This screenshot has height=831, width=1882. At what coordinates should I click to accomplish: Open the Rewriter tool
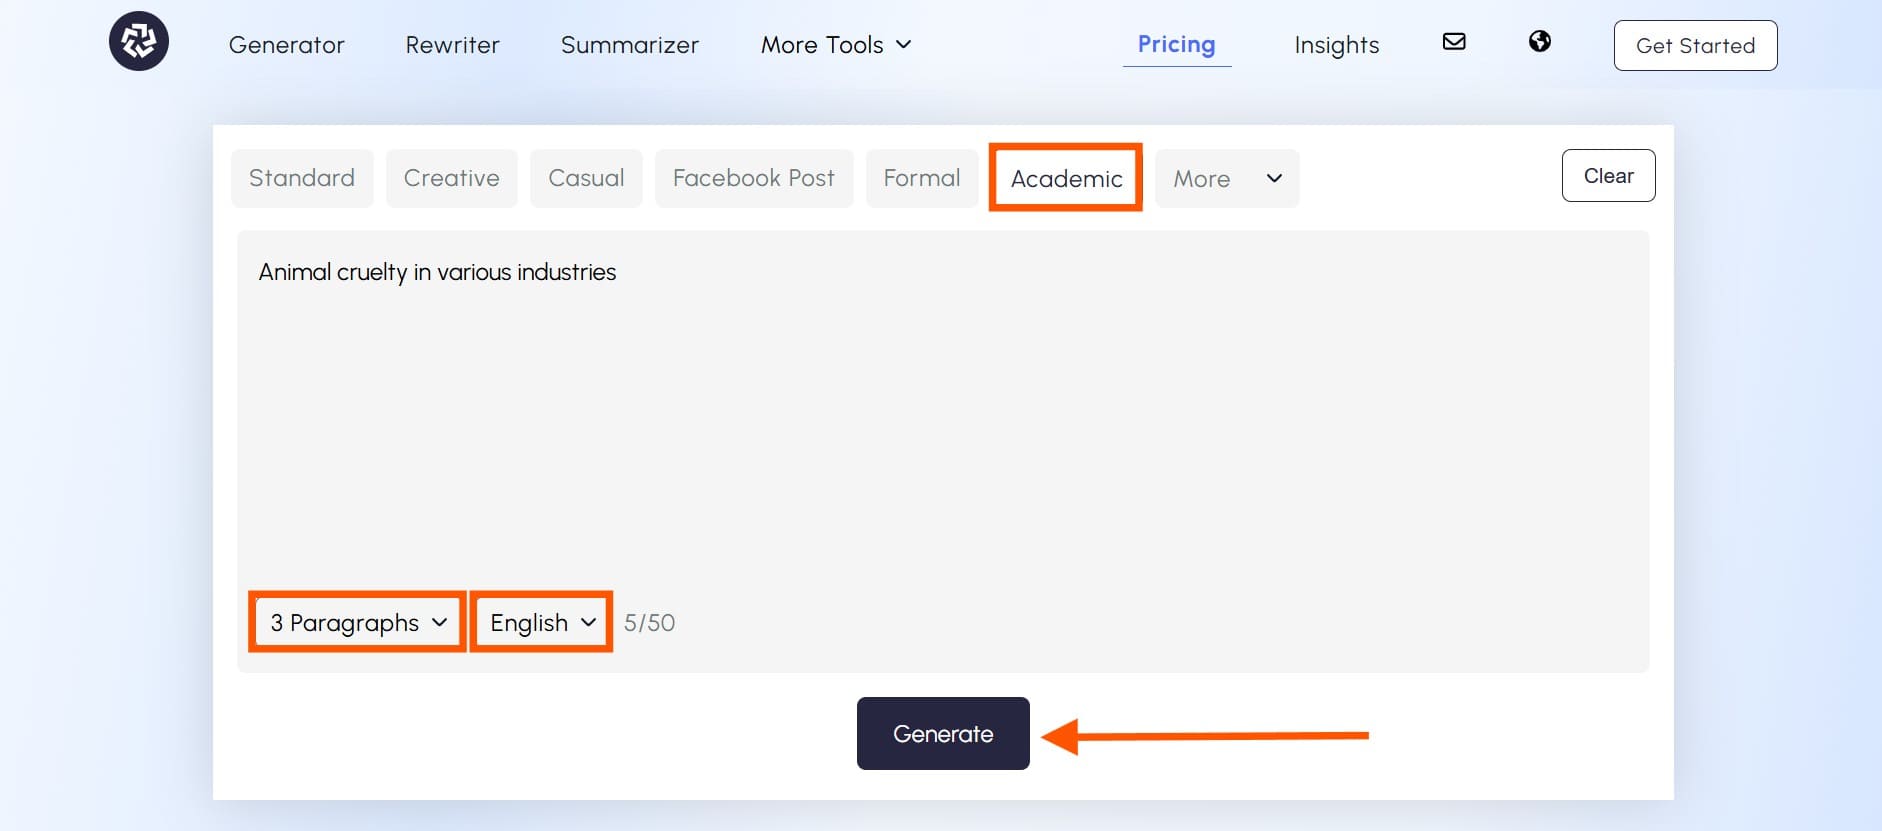point(452,45)
